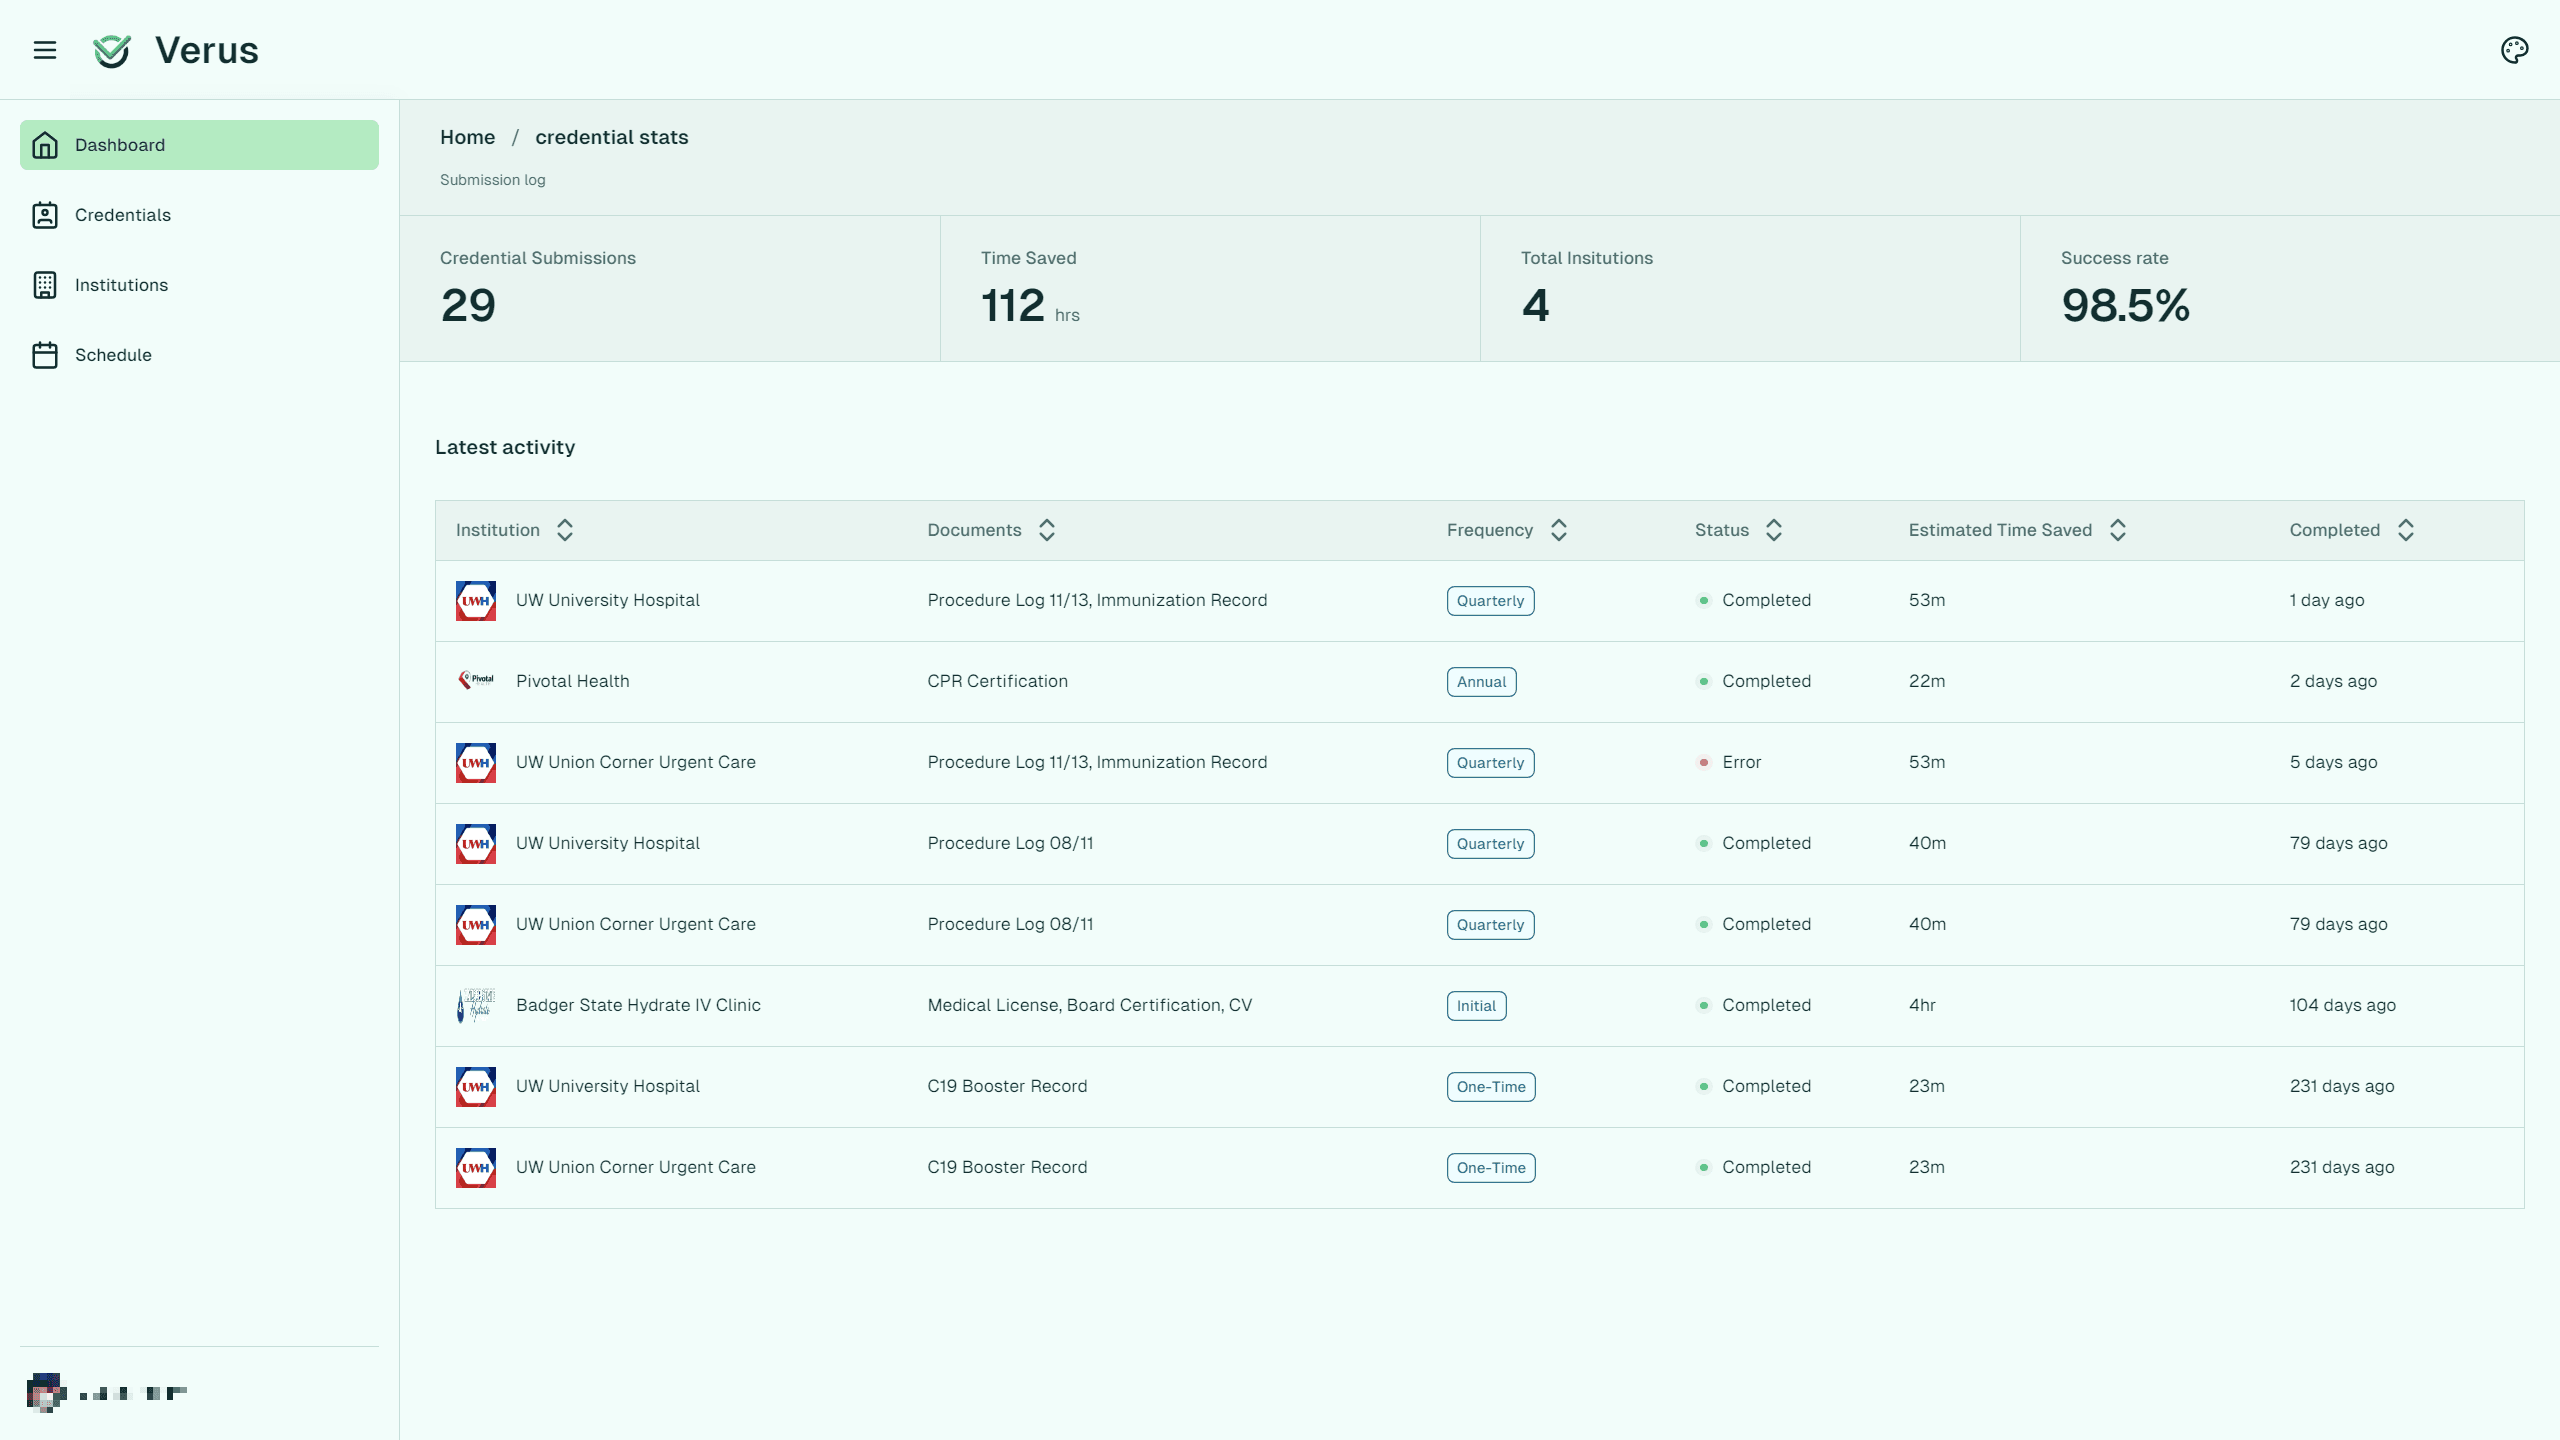The width and height of the screenshot is (2560, 1440).
Task: Click the UW University Hospital logo
Action: (476, 600)
